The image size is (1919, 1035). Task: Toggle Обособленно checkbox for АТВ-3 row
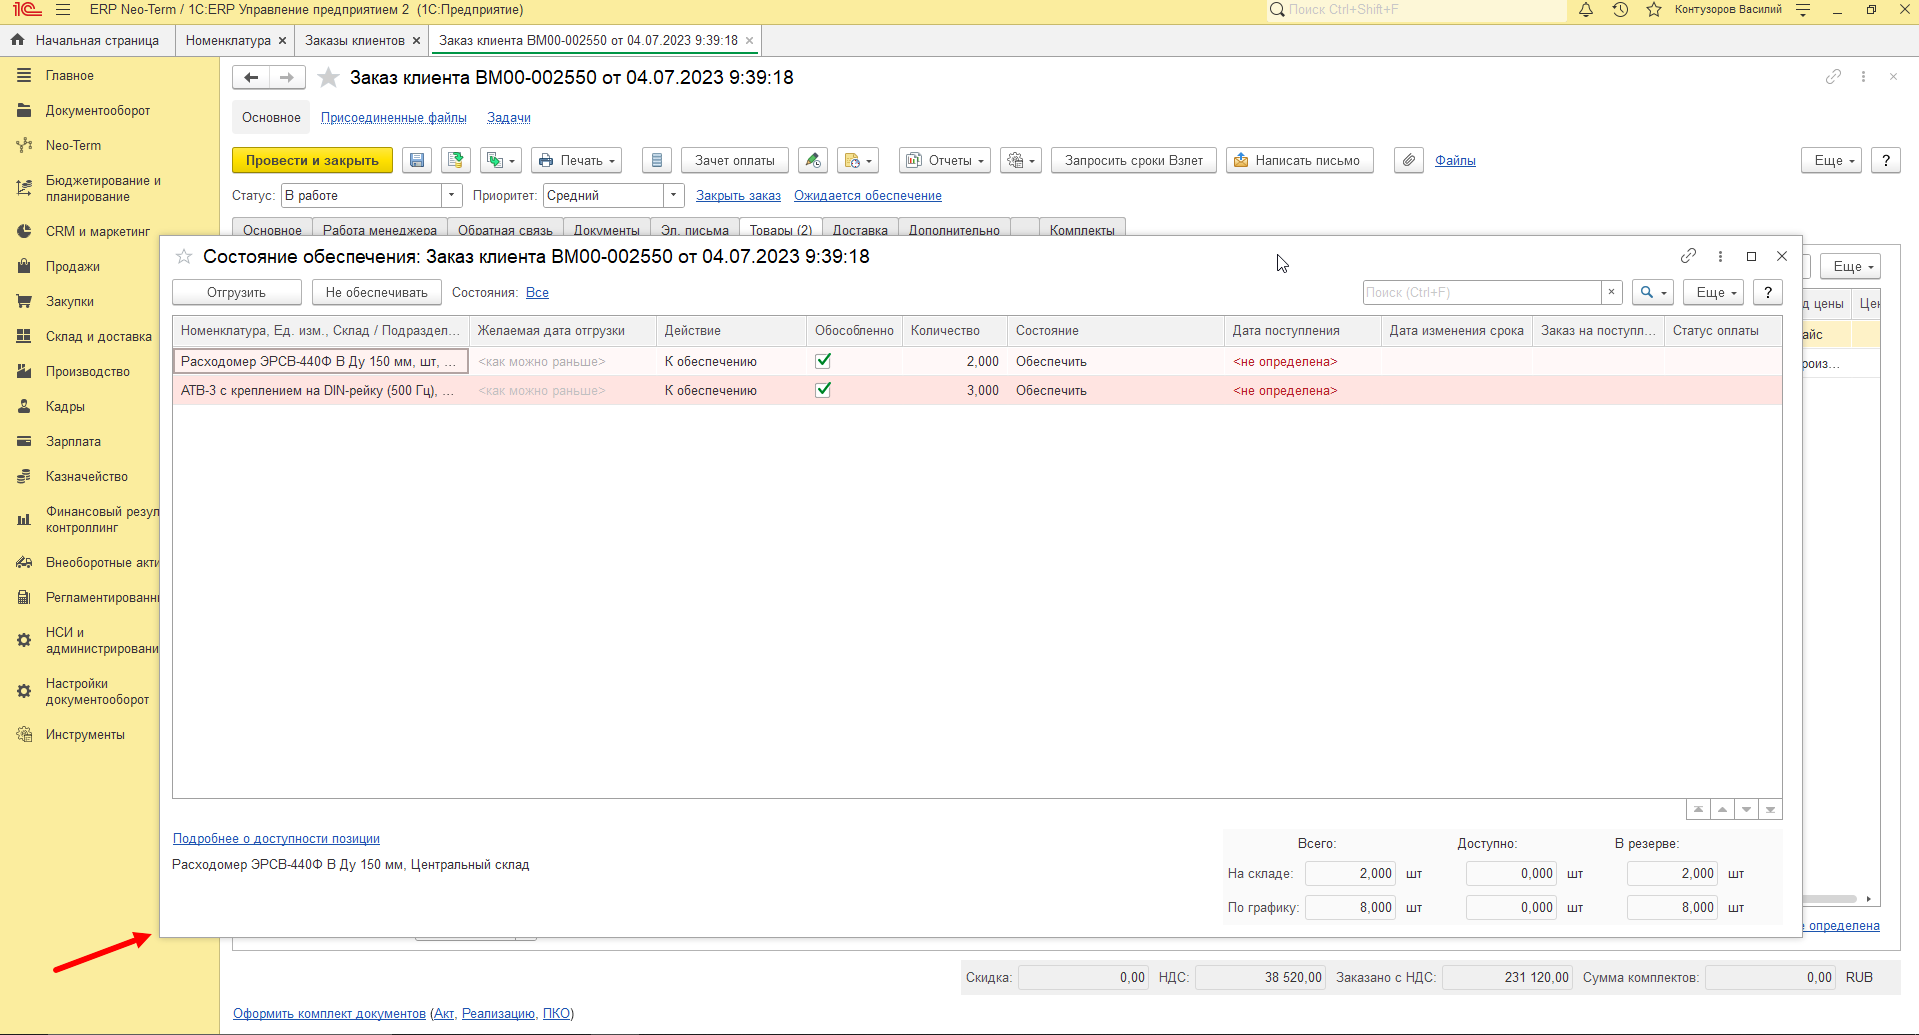click(x=823, y=390)
